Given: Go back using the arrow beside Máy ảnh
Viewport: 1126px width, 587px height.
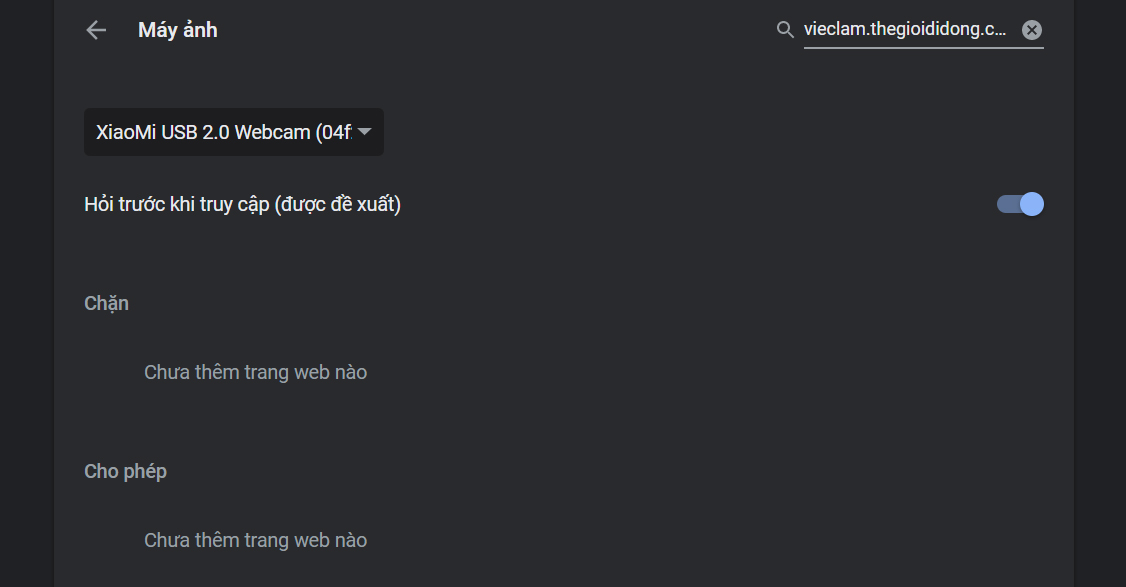Looking at the screenshot, I should [96, 30].
